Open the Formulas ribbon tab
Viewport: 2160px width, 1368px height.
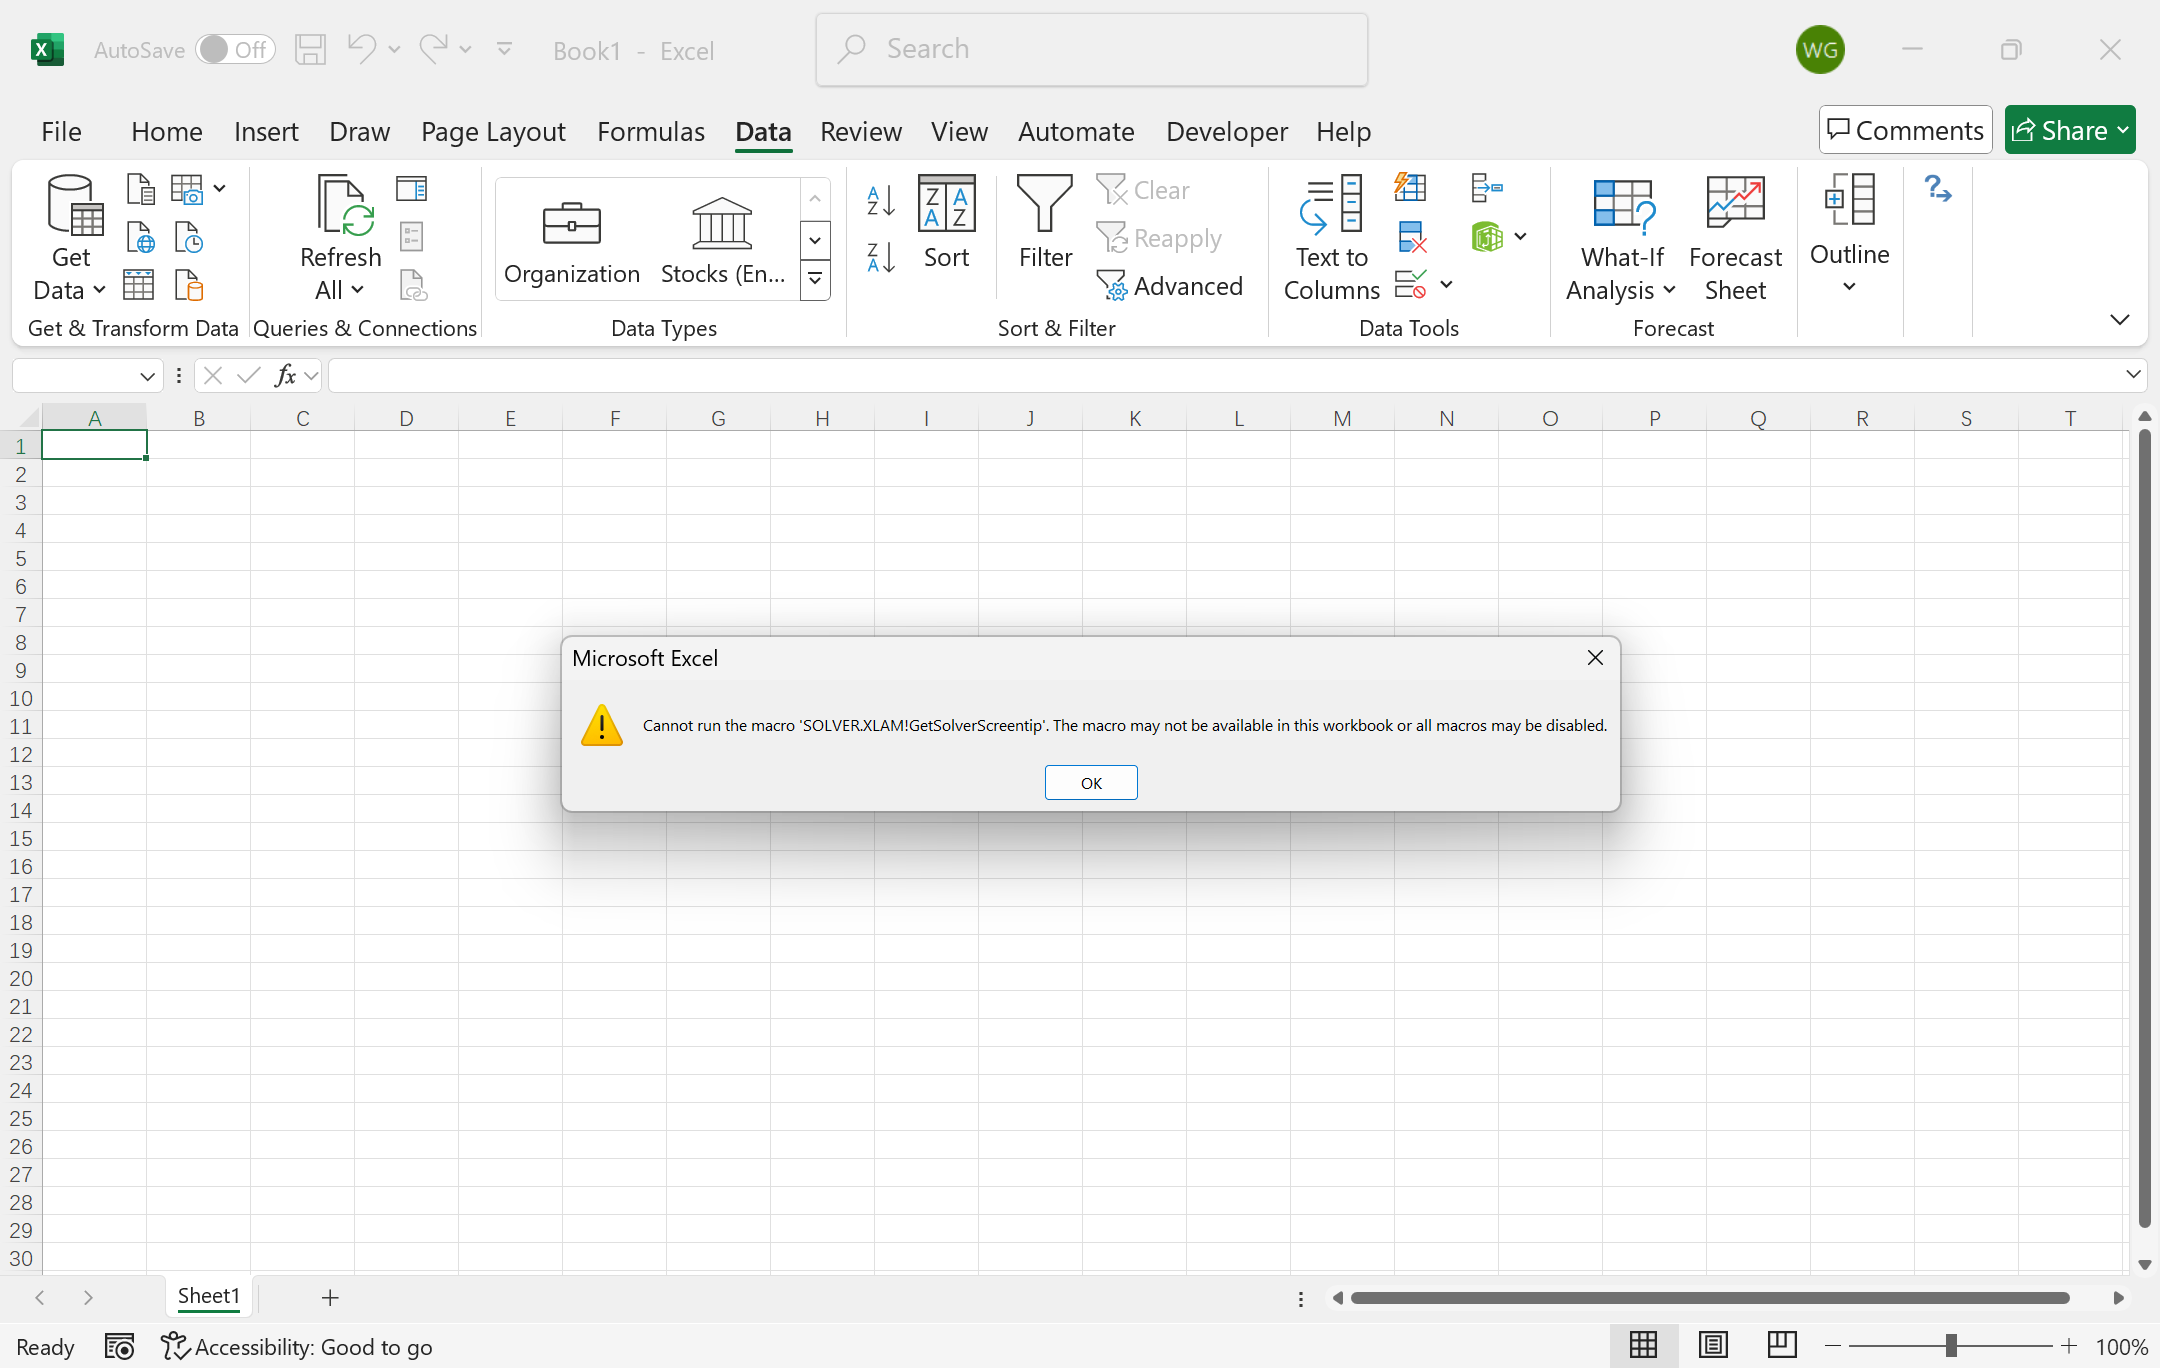(x=650, y=131)
